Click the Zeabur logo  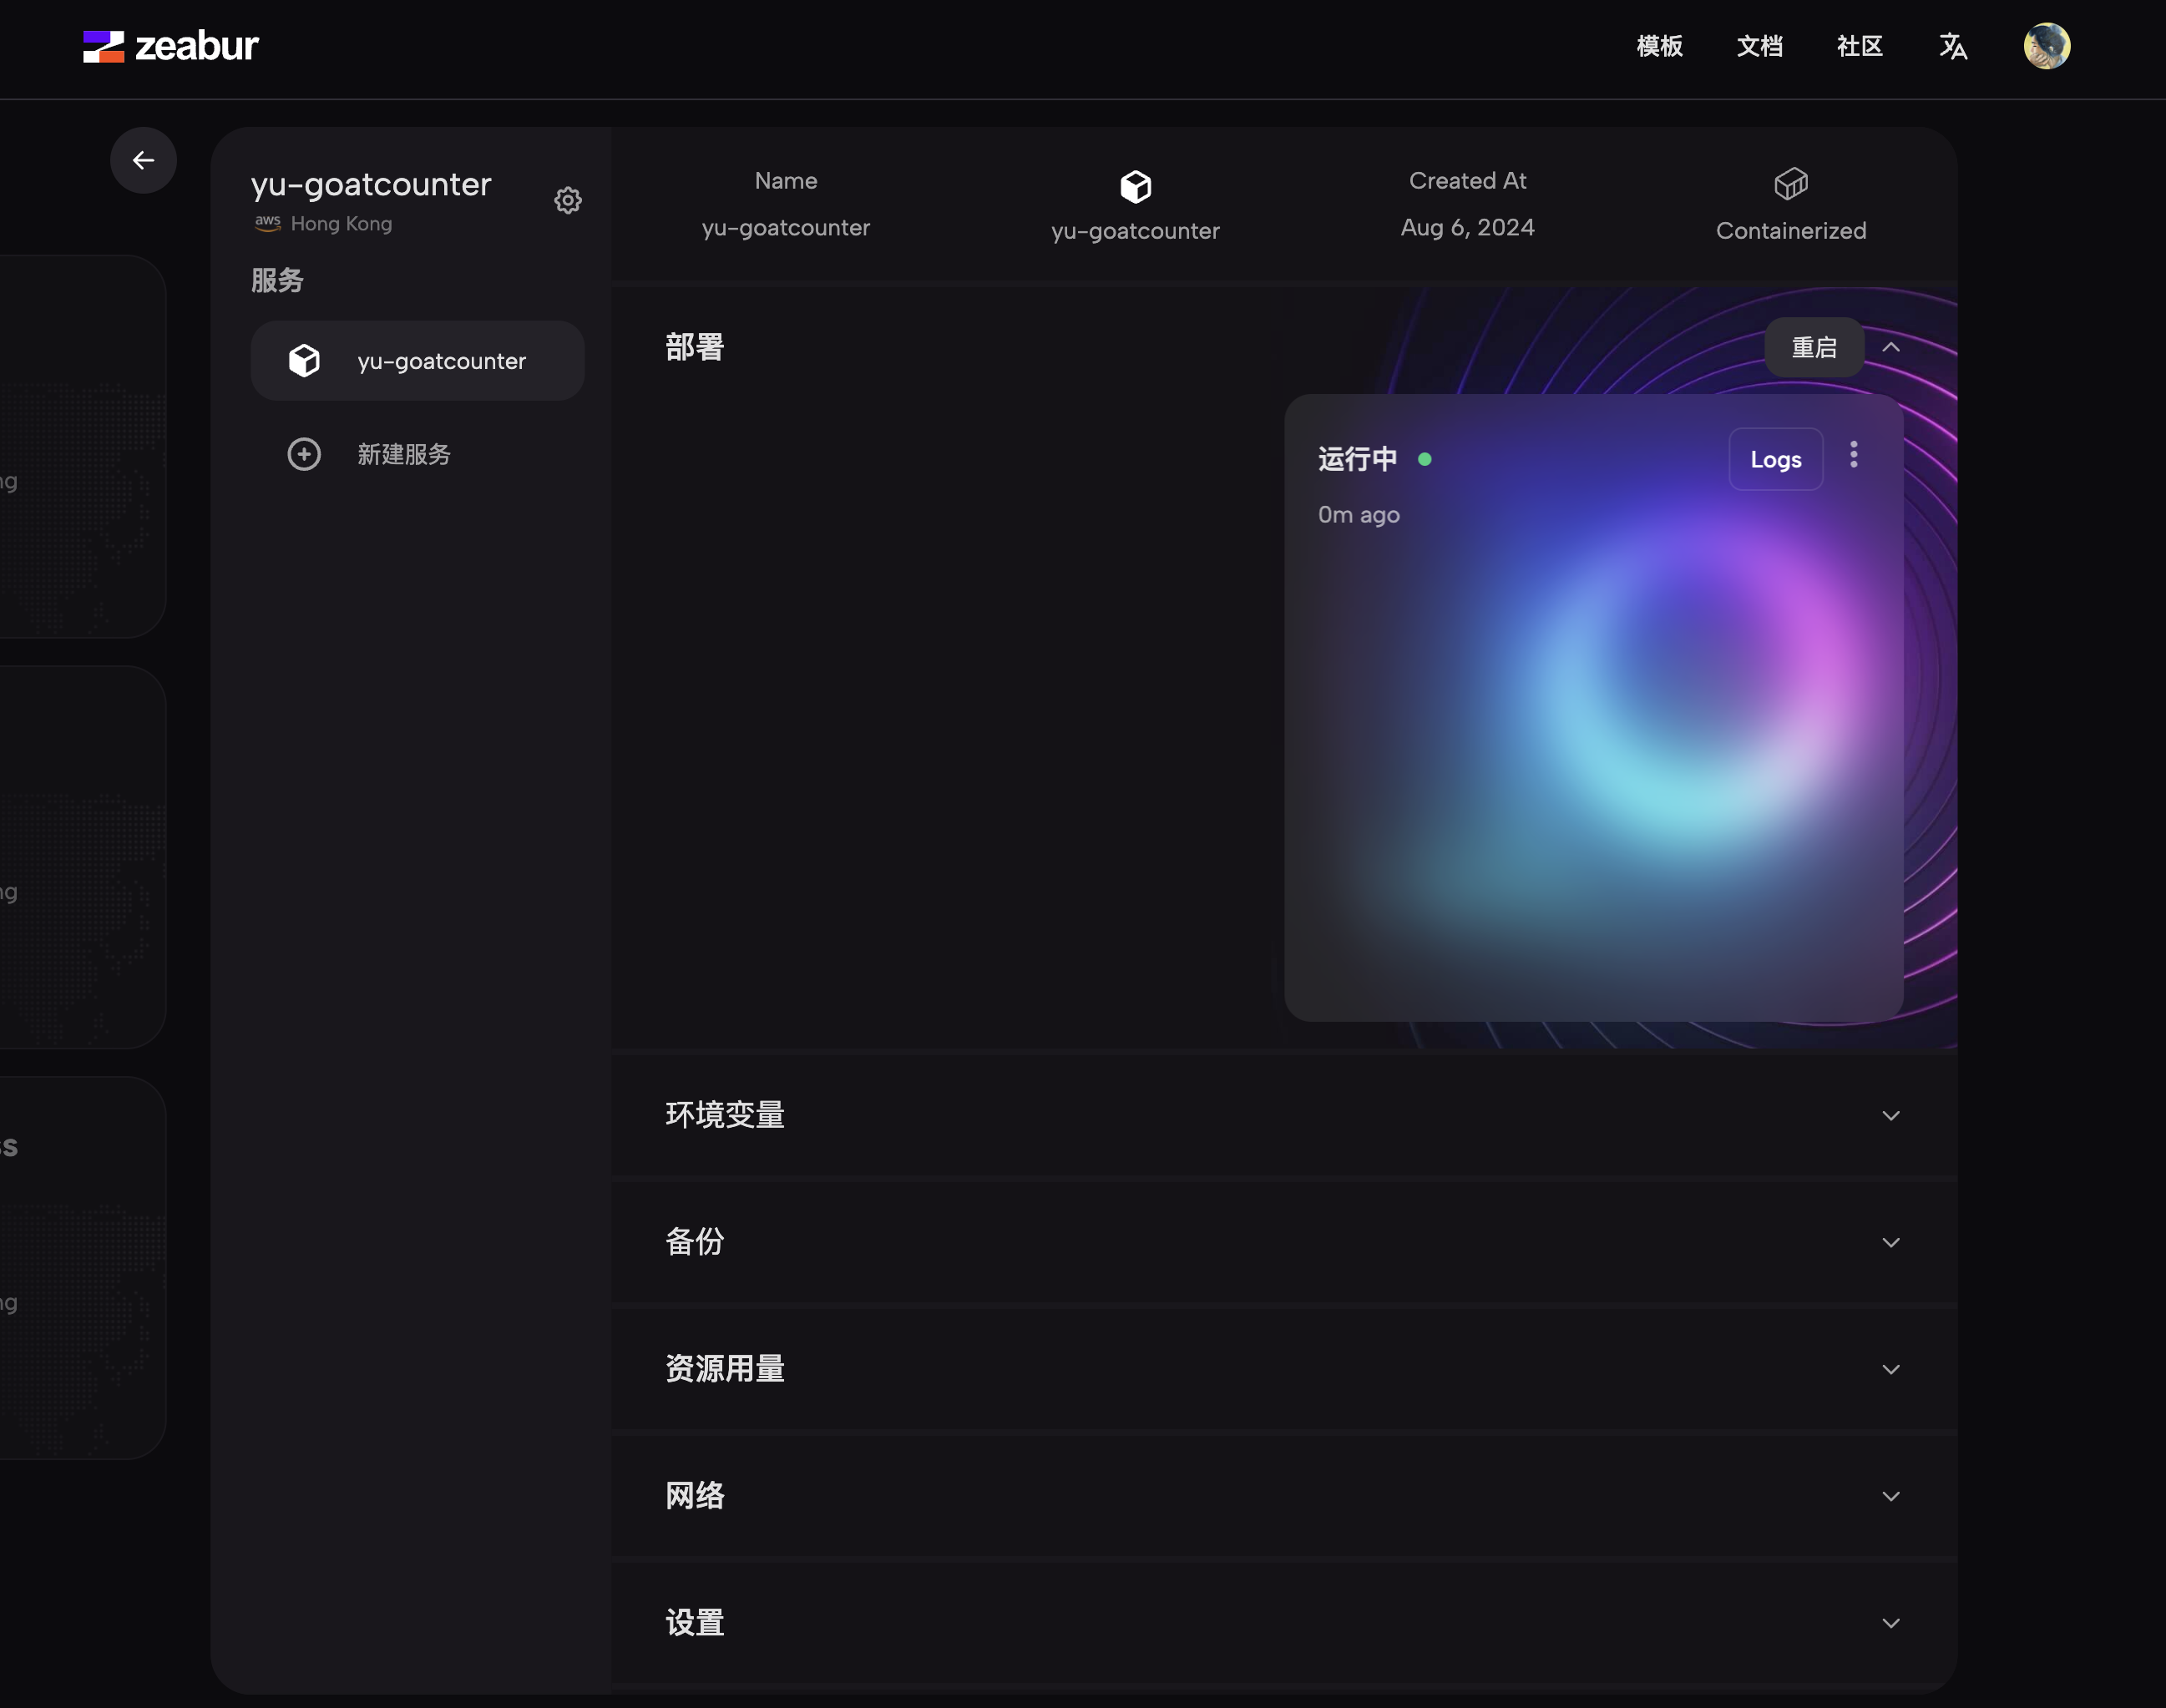tap(170, 46)
